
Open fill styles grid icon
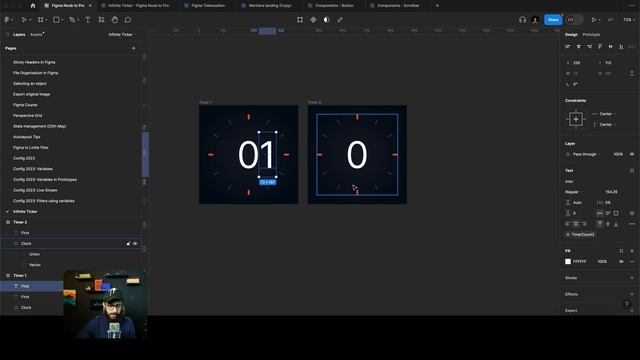621,251
